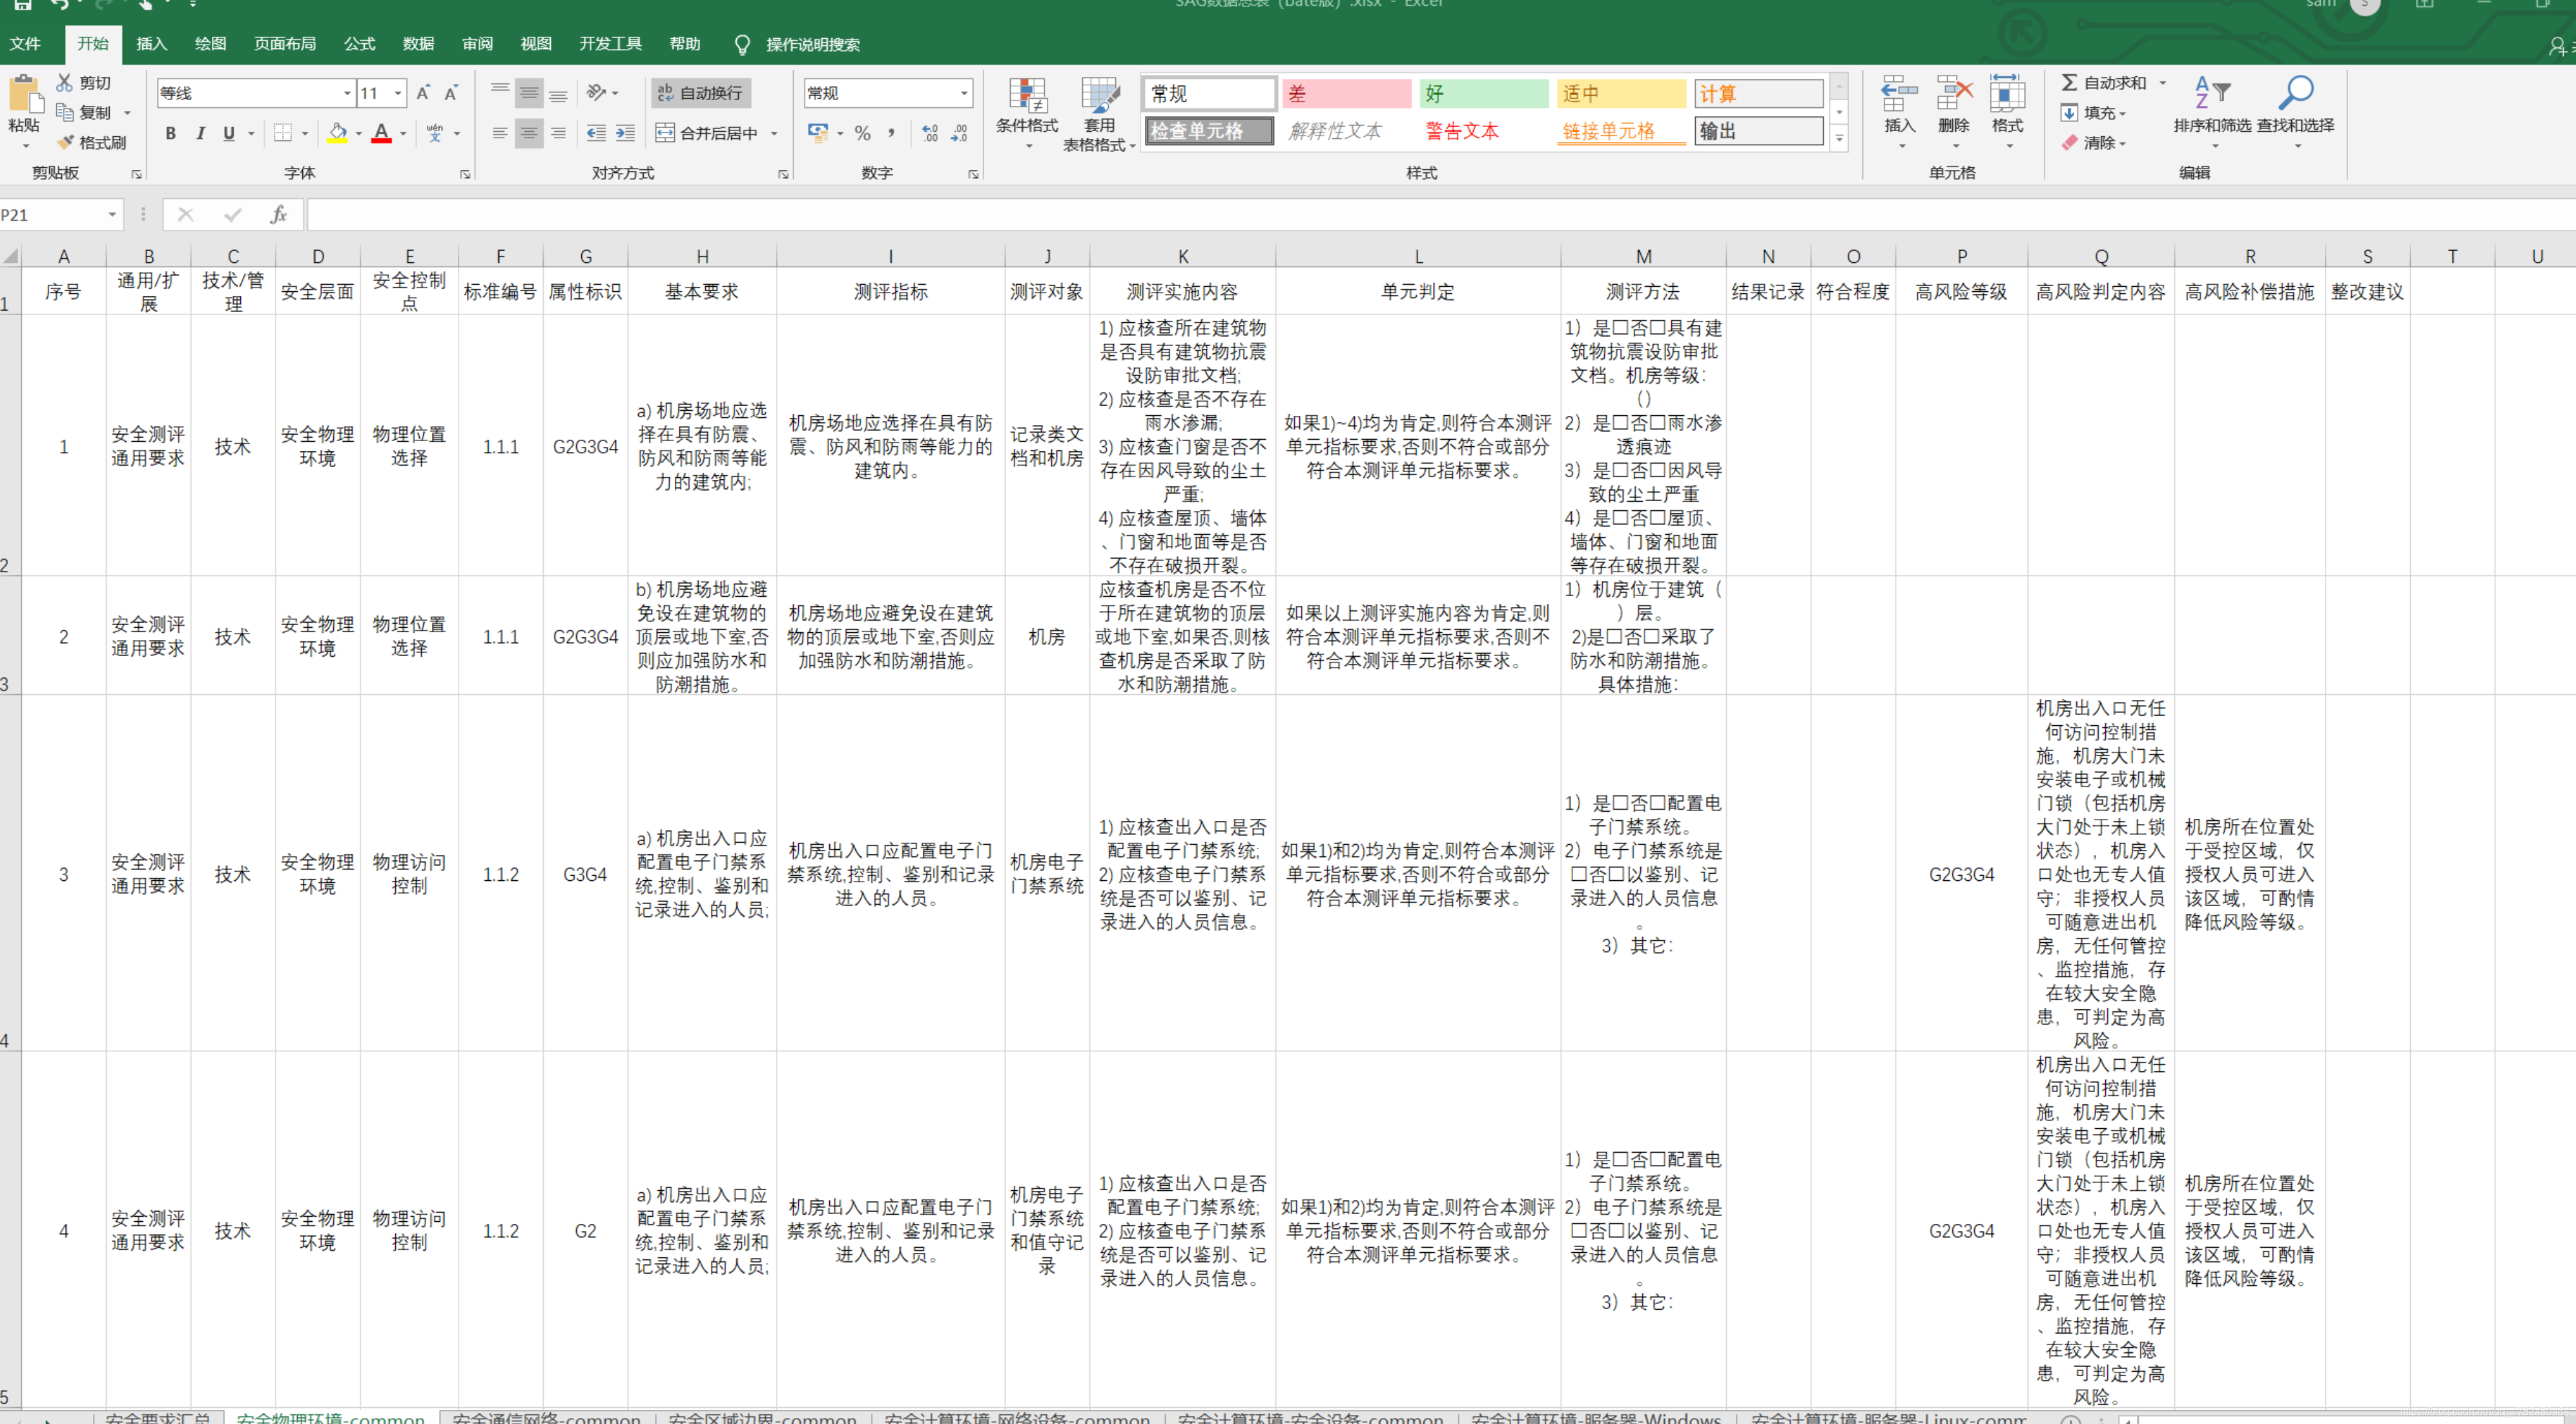The width and height of the screenshot is (2576, 1424).
Task: Click the Insert cells (插入) icon
Action: [1899, 95]
